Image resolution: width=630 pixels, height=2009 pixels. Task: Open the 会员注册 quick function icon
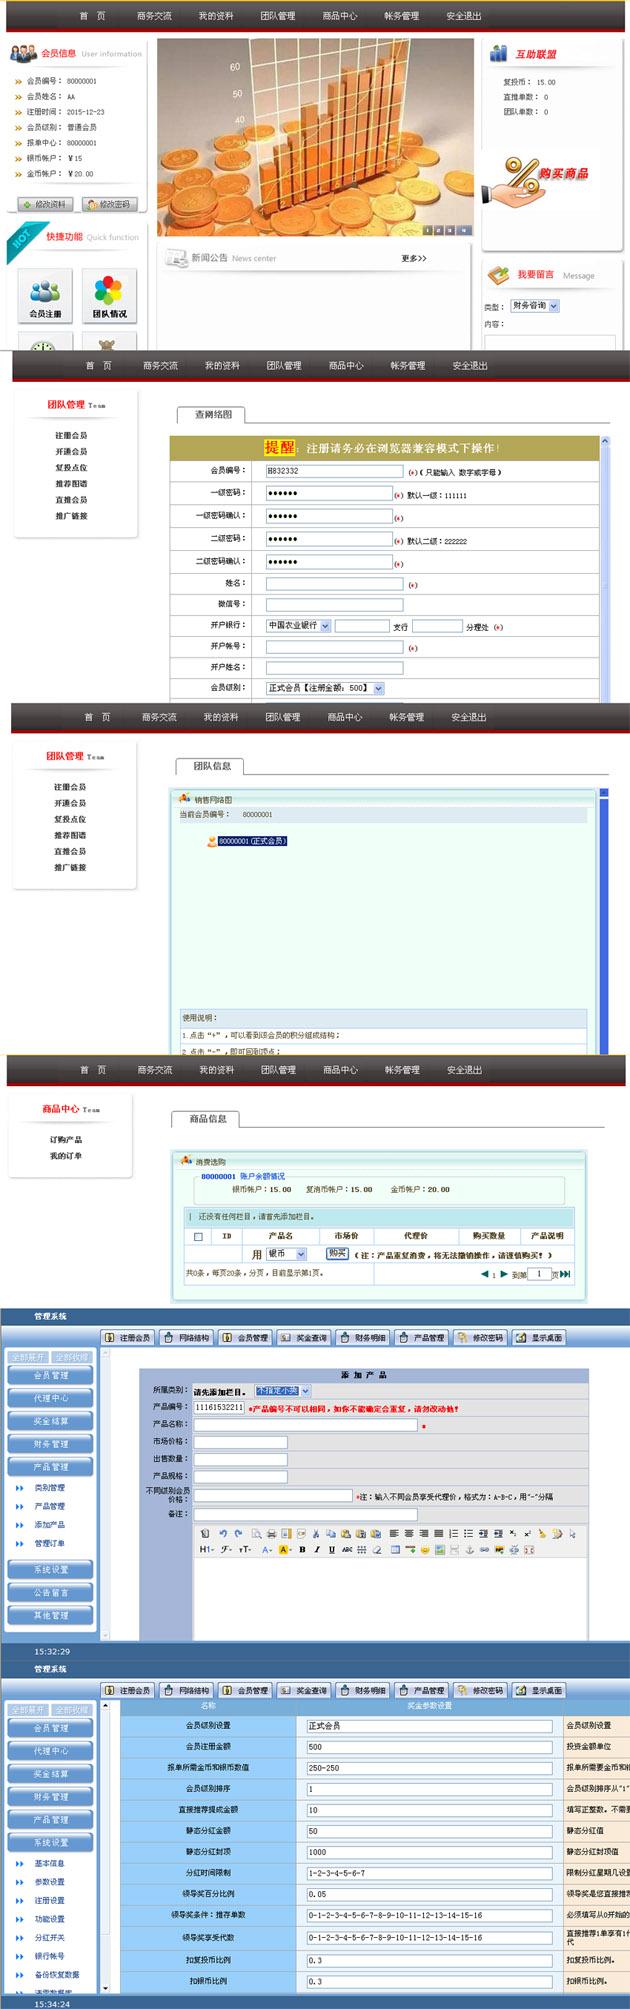pos(45,294)
